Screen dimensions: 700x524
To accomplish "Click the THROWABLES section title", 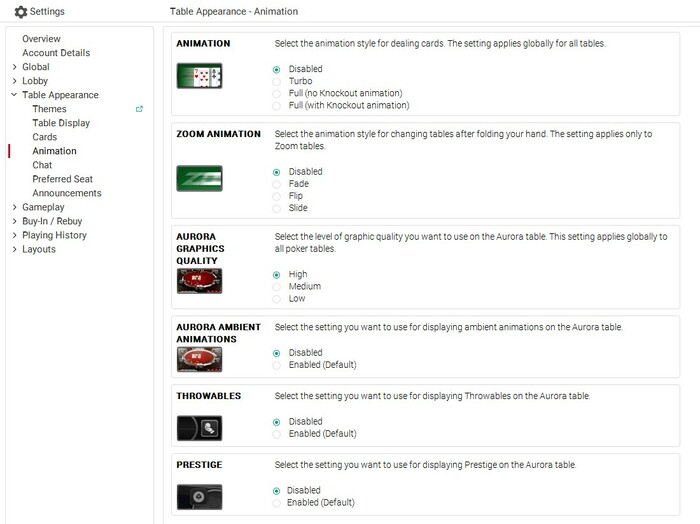I will [x=208, y=396].
